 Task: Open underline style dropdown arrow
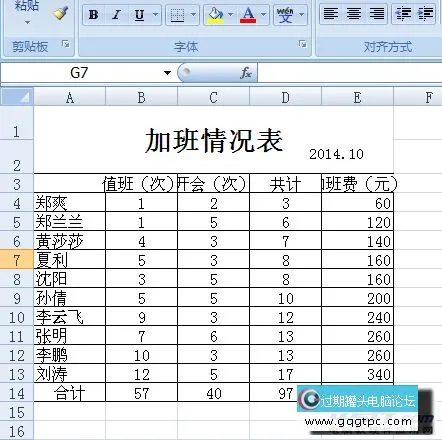tap(155, 15)
